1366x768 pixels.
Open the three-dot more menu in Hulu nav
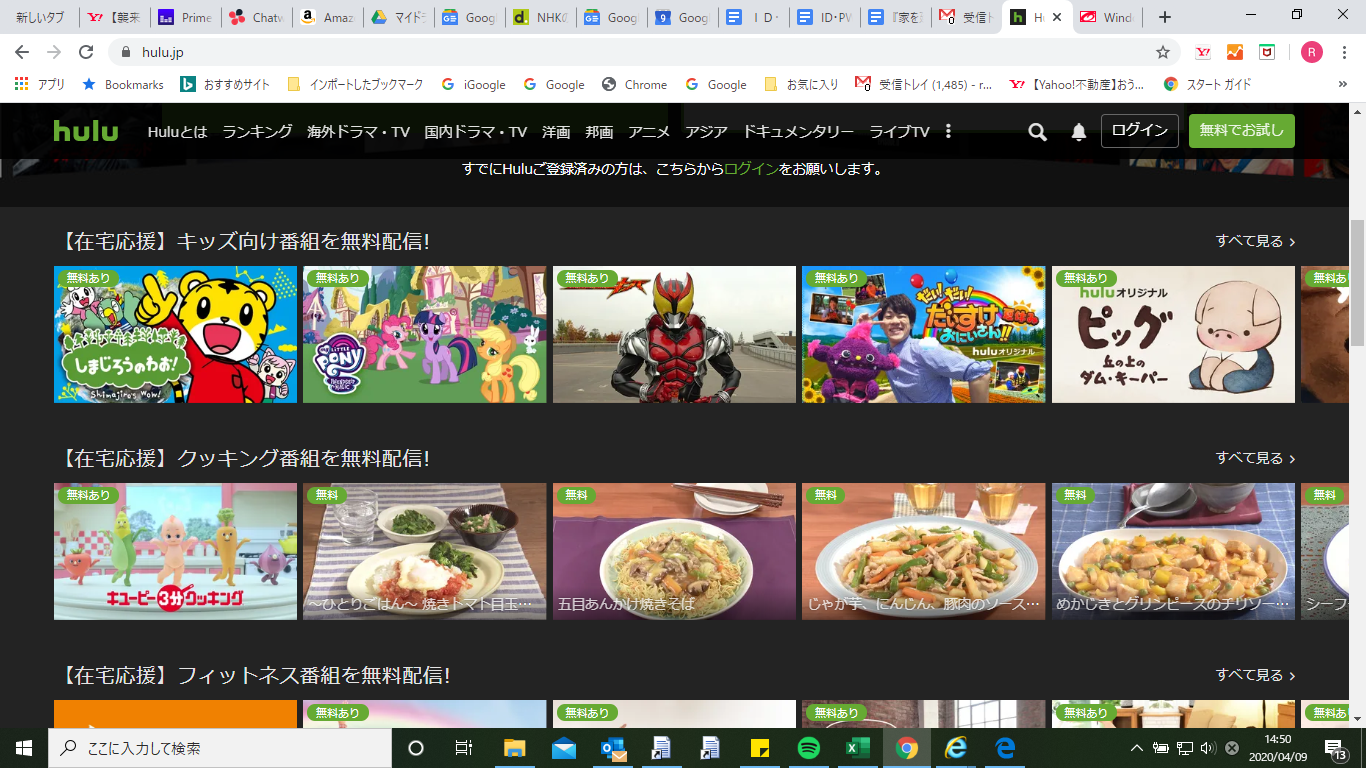[948, 131]
